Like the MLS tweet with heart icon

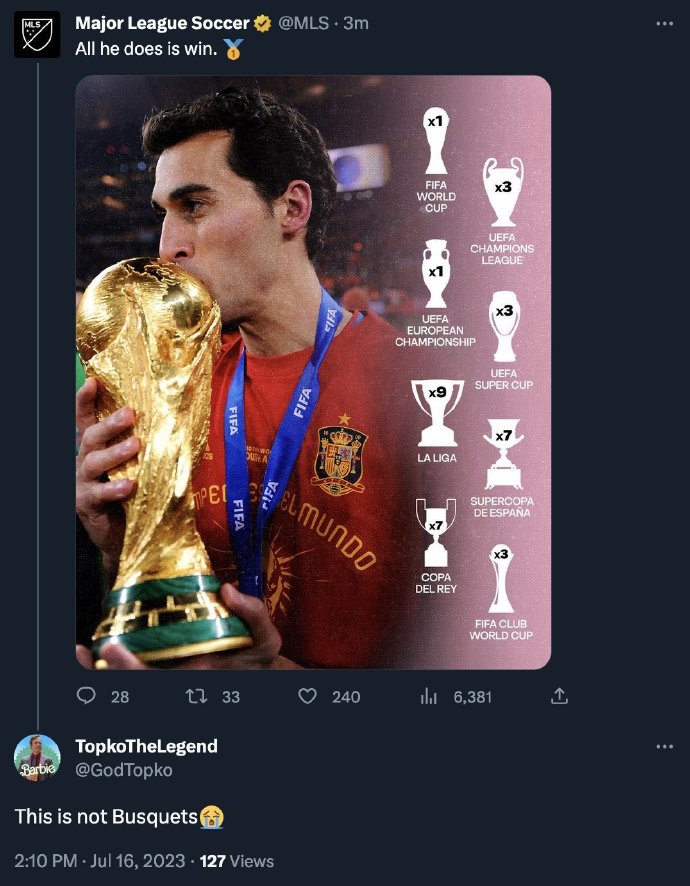point(307,696)
